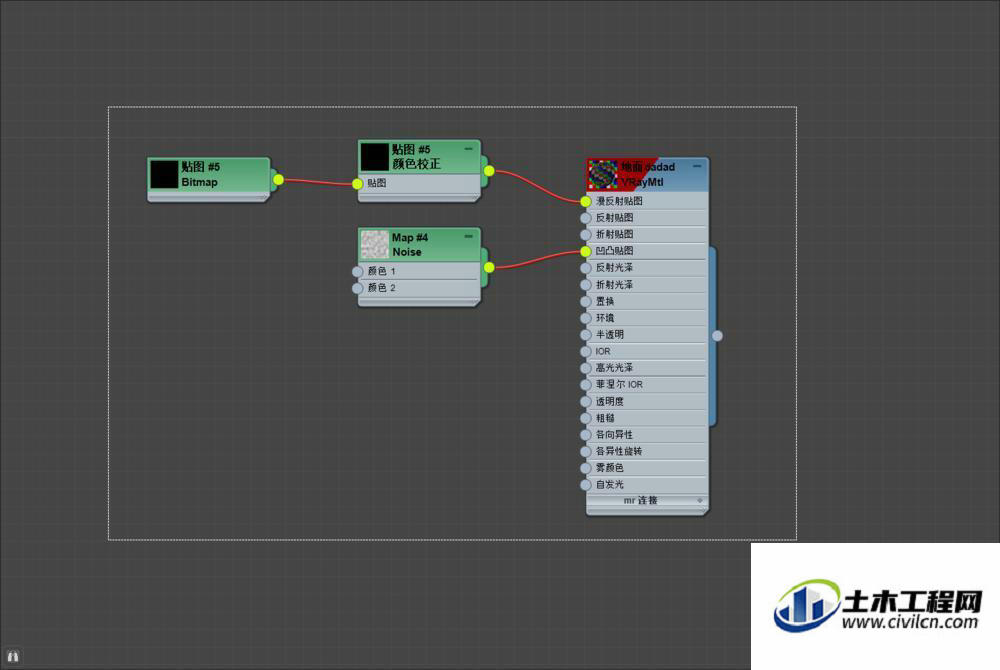Collapse the 地面 dadad VRayMtl node
1000x670 pixels.
coord(696,166)
